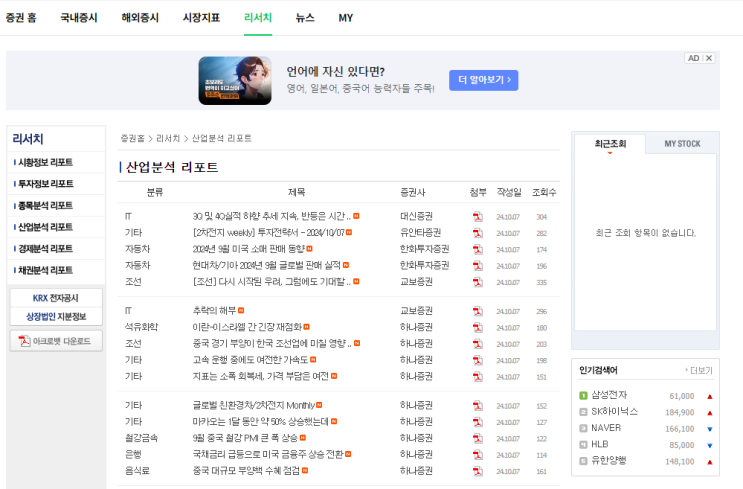This screenshot has height=489, width=743.
Task: Click the 리서치 sidebar heading
Action: (x=28, y=139)
